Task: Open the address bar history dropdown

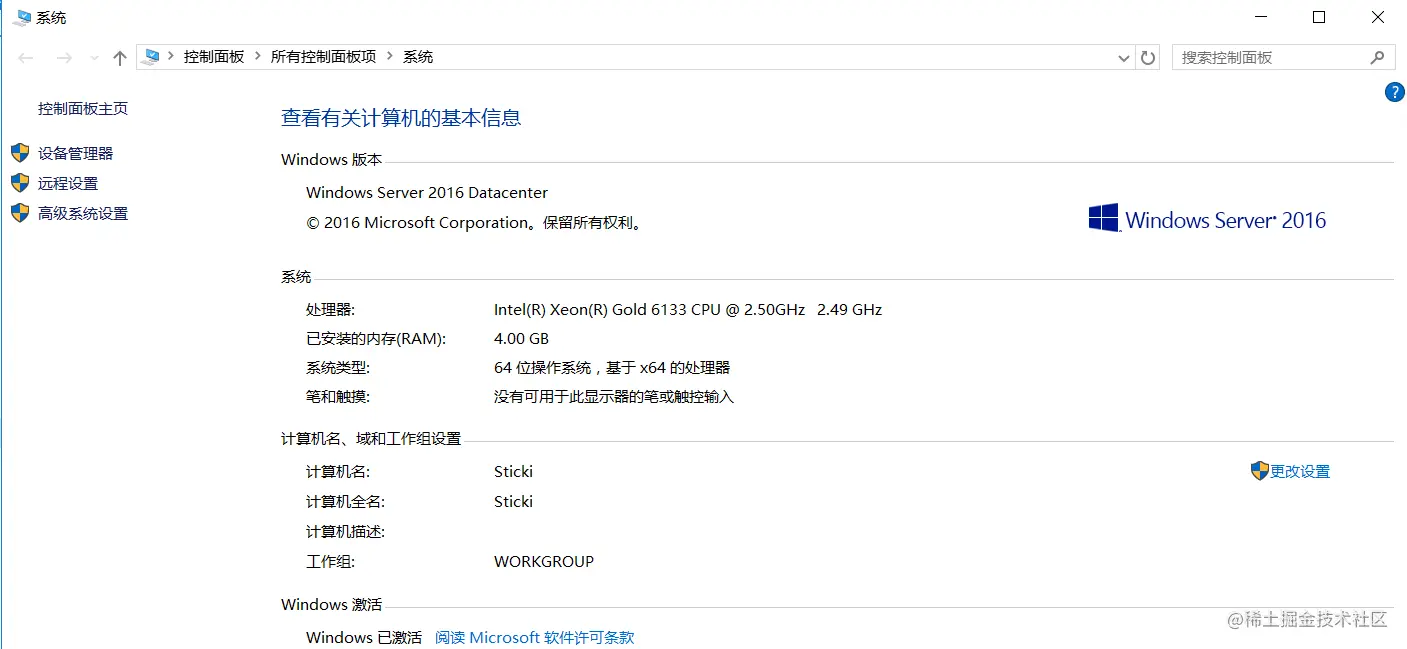Action: pos(1123,57)
